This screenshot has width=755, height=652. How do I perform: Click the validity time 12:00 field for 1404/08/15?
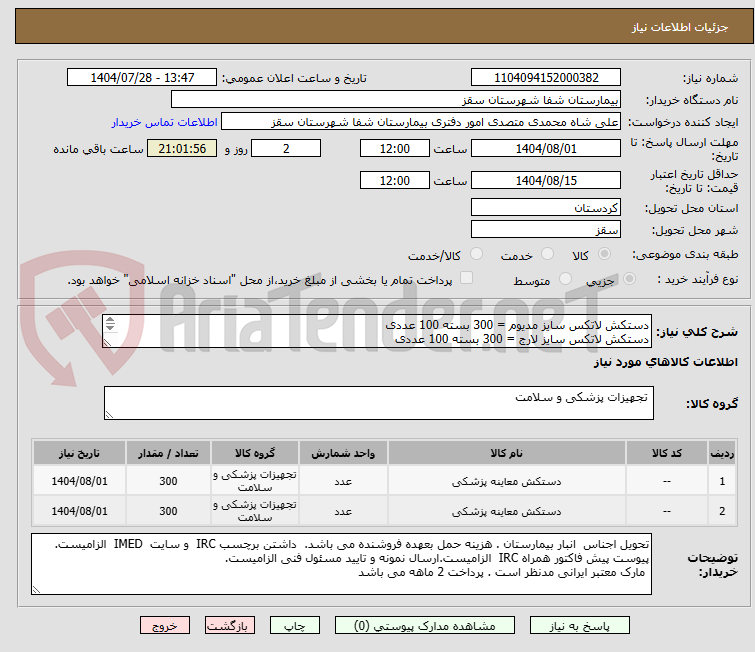click(394, 181)
